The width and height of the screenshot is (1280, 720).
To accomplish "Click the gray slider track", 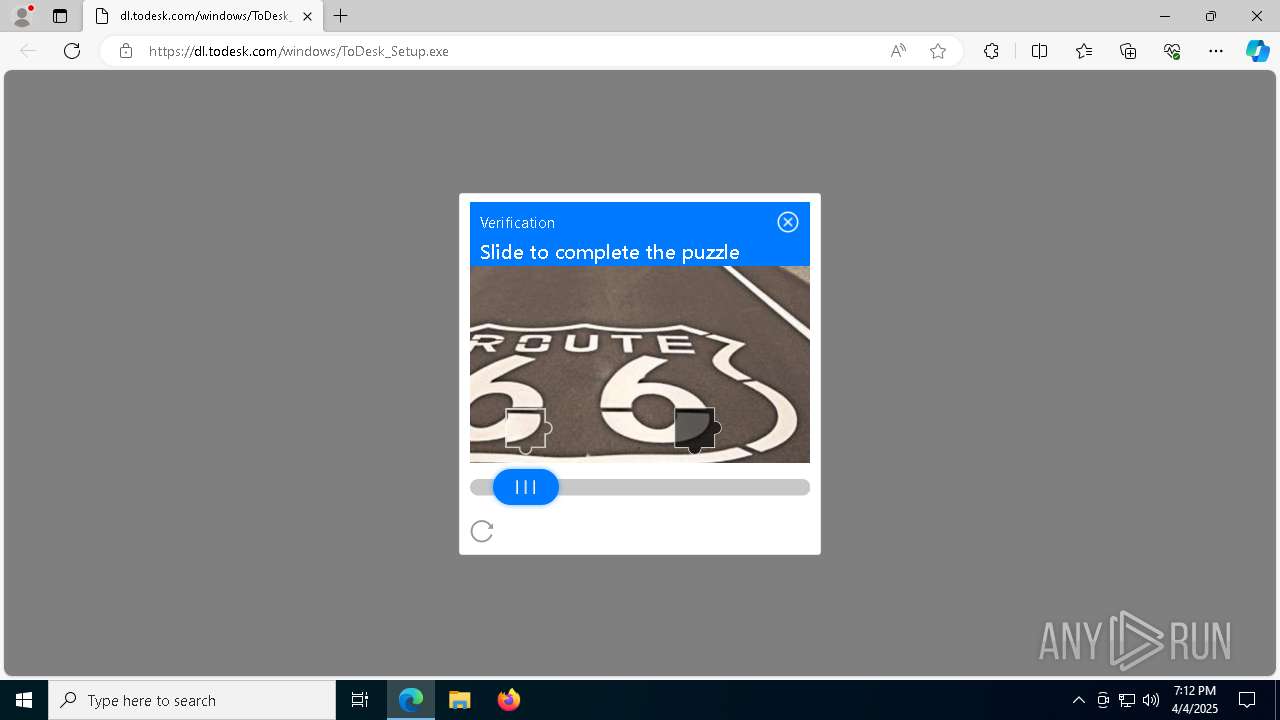I will pyautogui.click(x=640, y=487).
